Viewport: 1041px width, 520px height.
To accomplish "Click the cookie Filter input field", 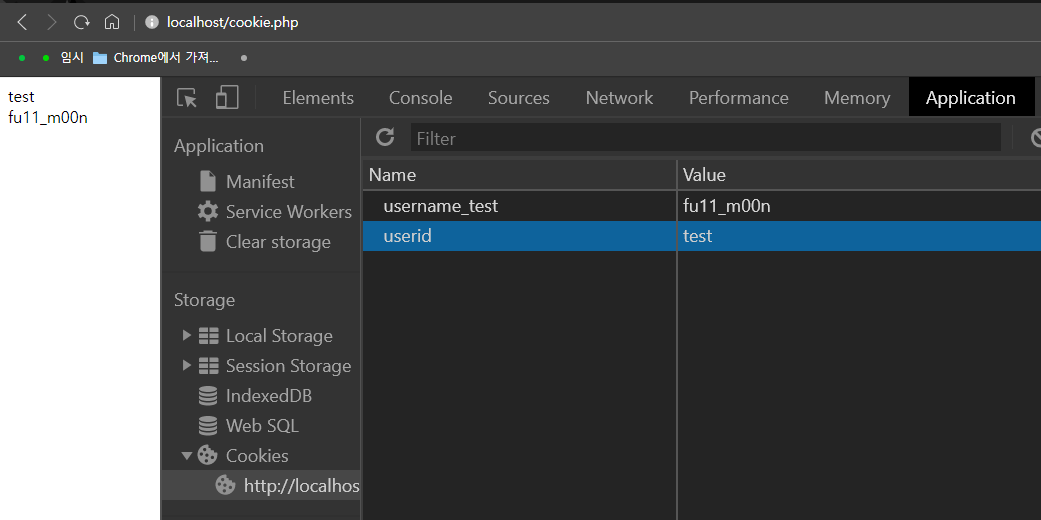I will [x=705, y=138].
